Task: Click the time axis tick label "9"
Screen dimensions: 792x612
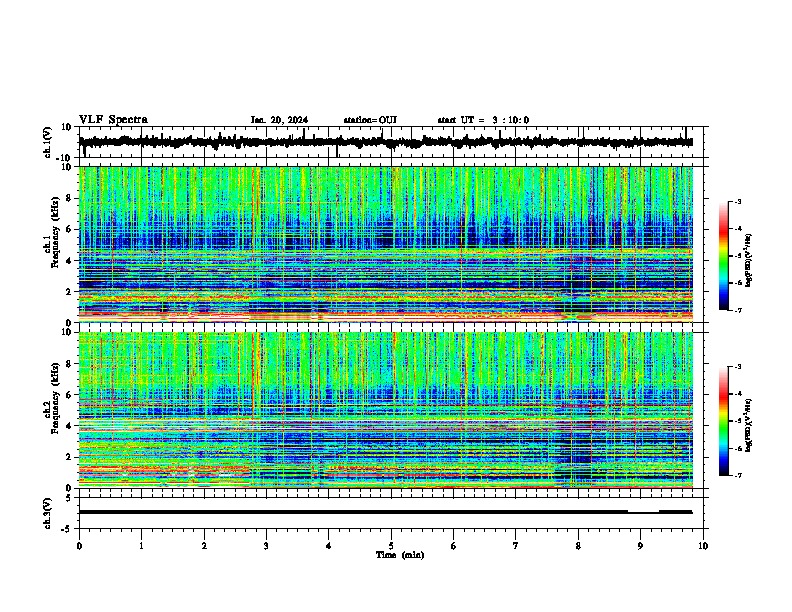Action: 640,546
